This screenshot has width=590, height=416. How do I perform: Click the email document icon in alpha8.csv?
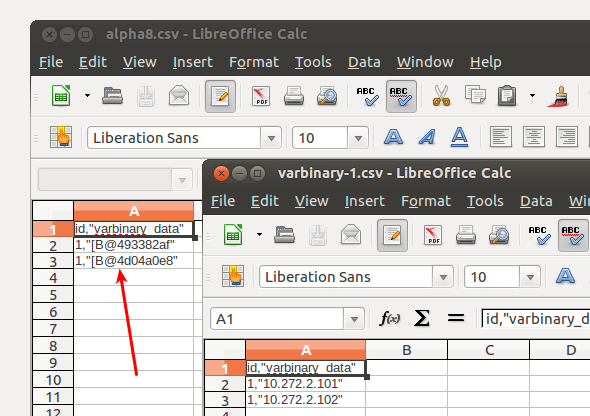tap(179, 96)
